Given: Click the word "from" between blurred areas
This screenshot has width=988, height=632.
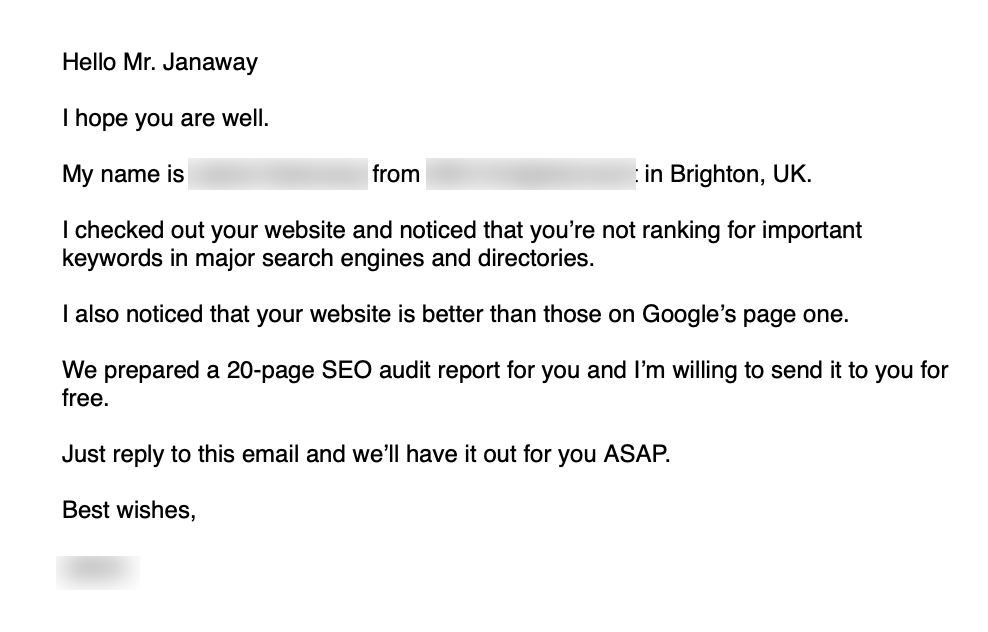Looking at the screenshot, I should click(396, 175).
